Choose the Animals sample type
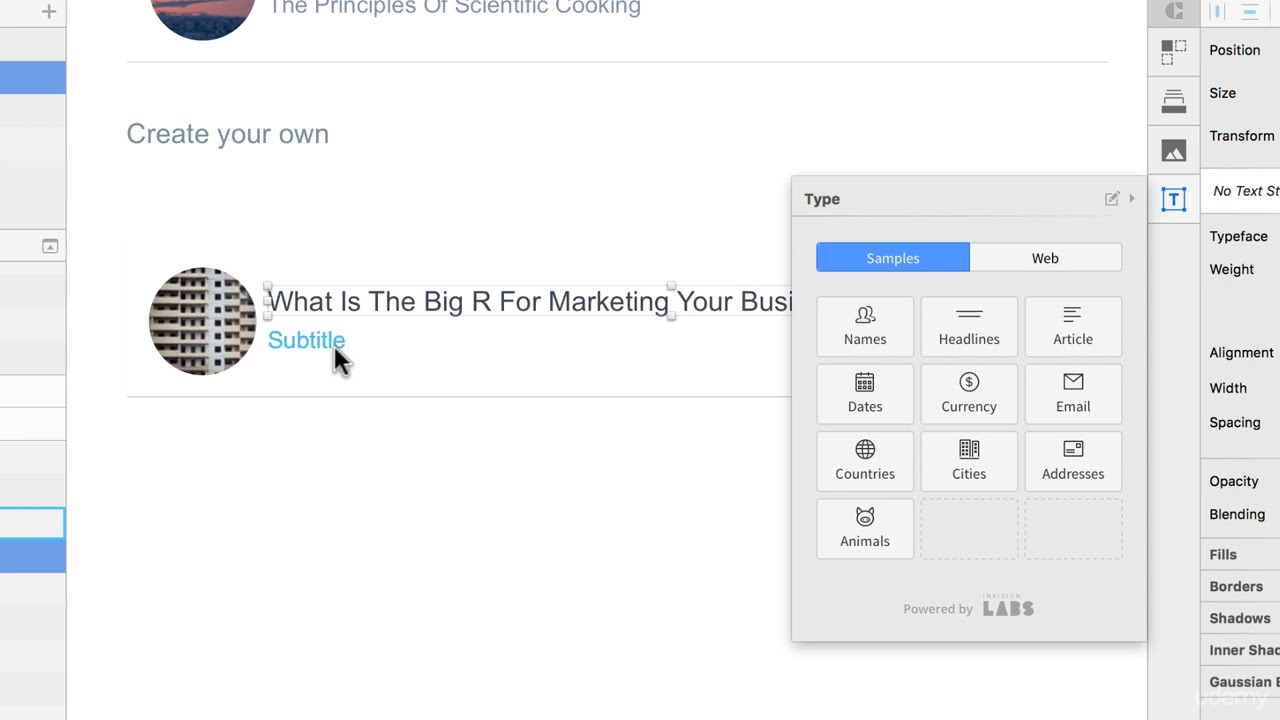 click(x=865, y=528)
